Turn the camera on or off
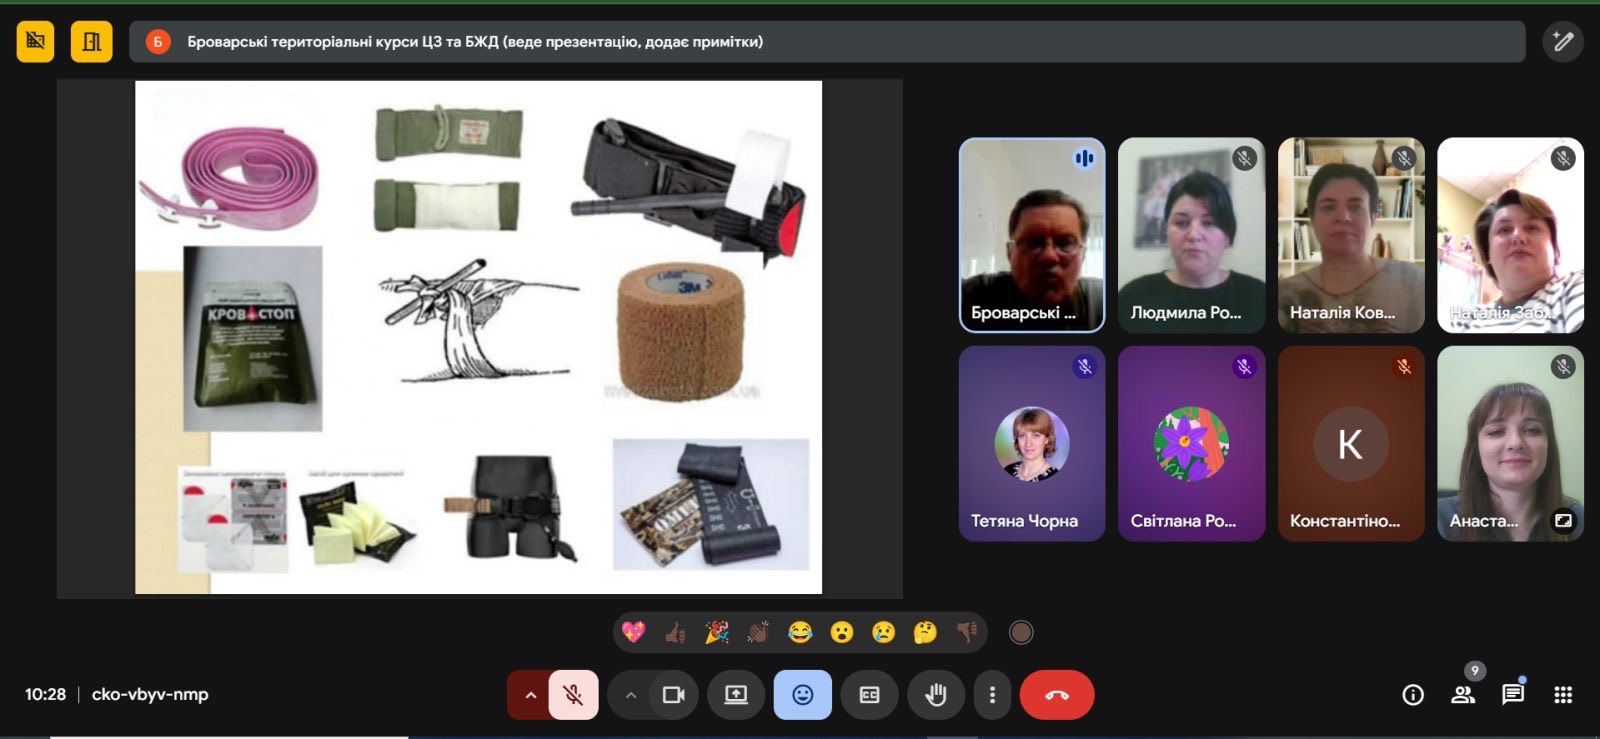 pyautogui.click(x=674, y=695)
